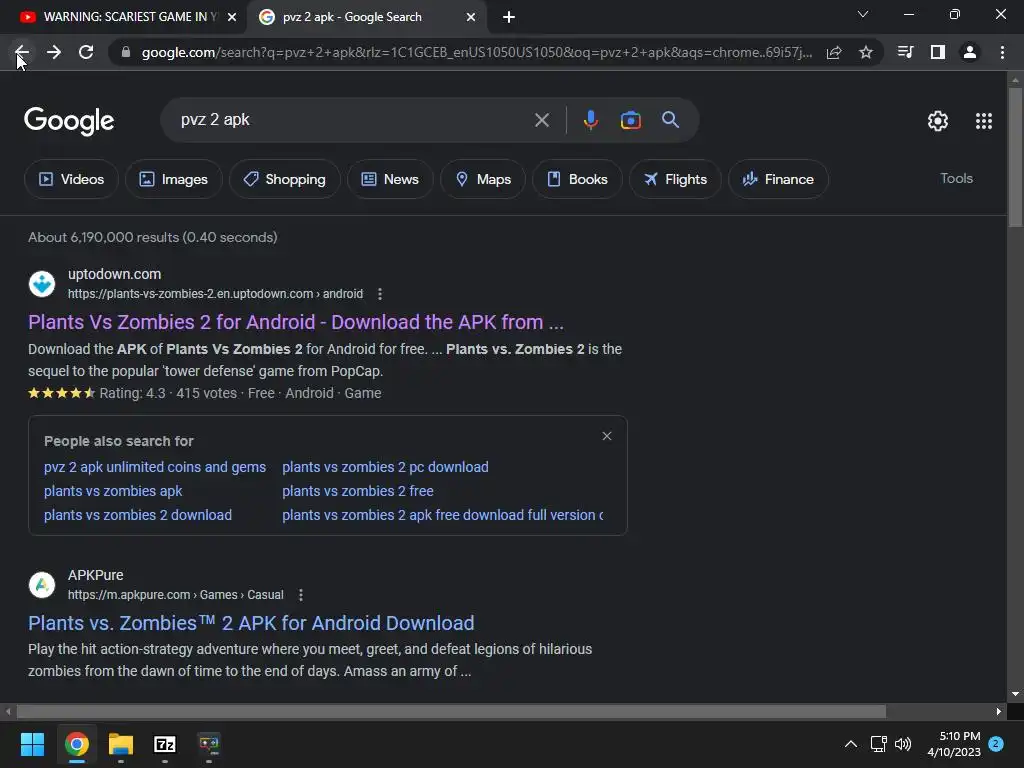Close the YouTube WARNING tab
The height and width of the screenshot is (768, 1024).
[231, 18]
